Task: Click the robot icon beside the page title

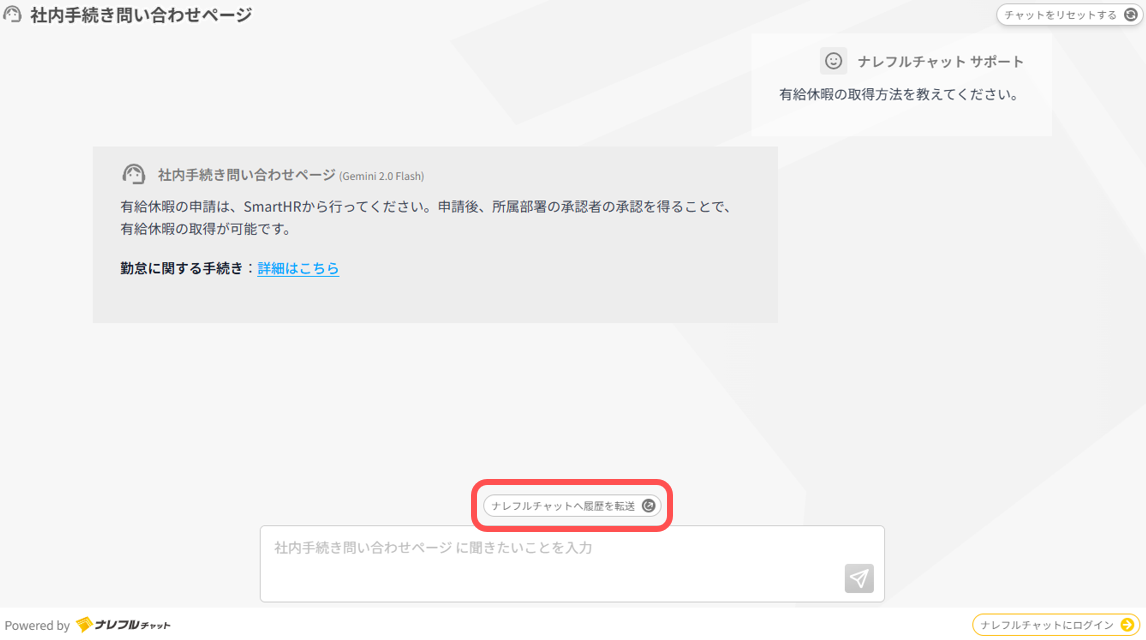Action: click(11, 14)
